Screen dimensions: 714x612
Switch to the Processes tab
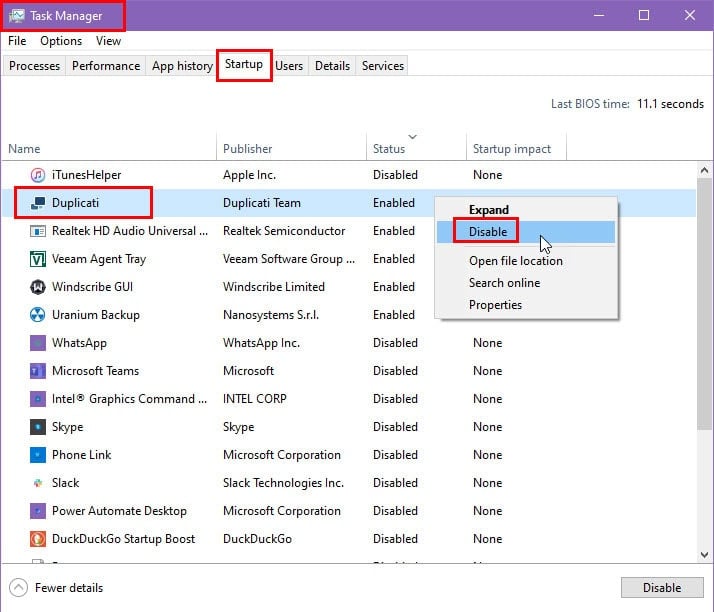(x=34, y=66)
